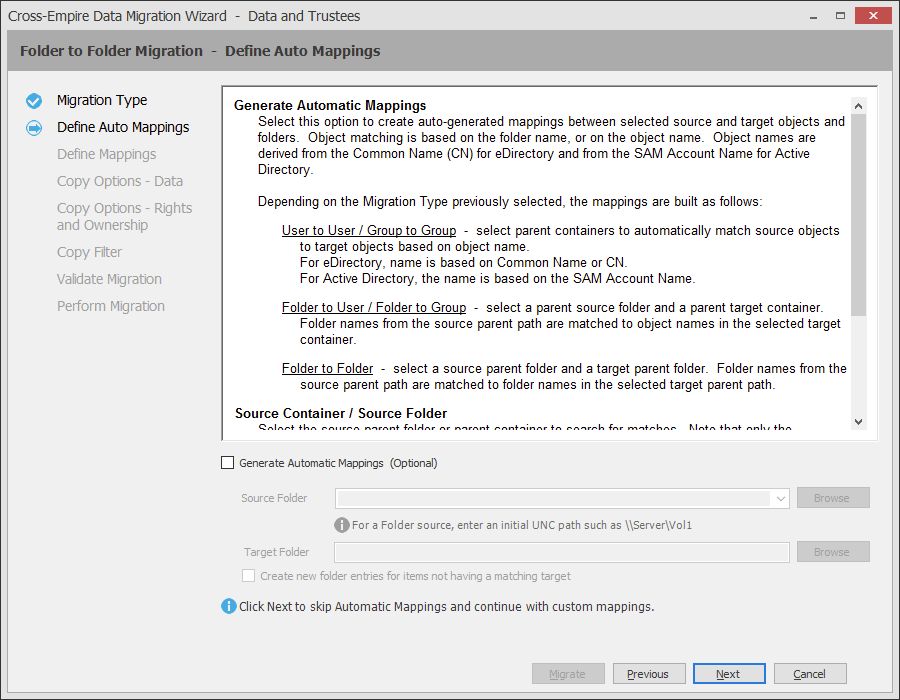The height and width of the screenshot is (700, 900).
Task: Enable Generate Automatic Mappings checkbox
Action: click(227, 463)
